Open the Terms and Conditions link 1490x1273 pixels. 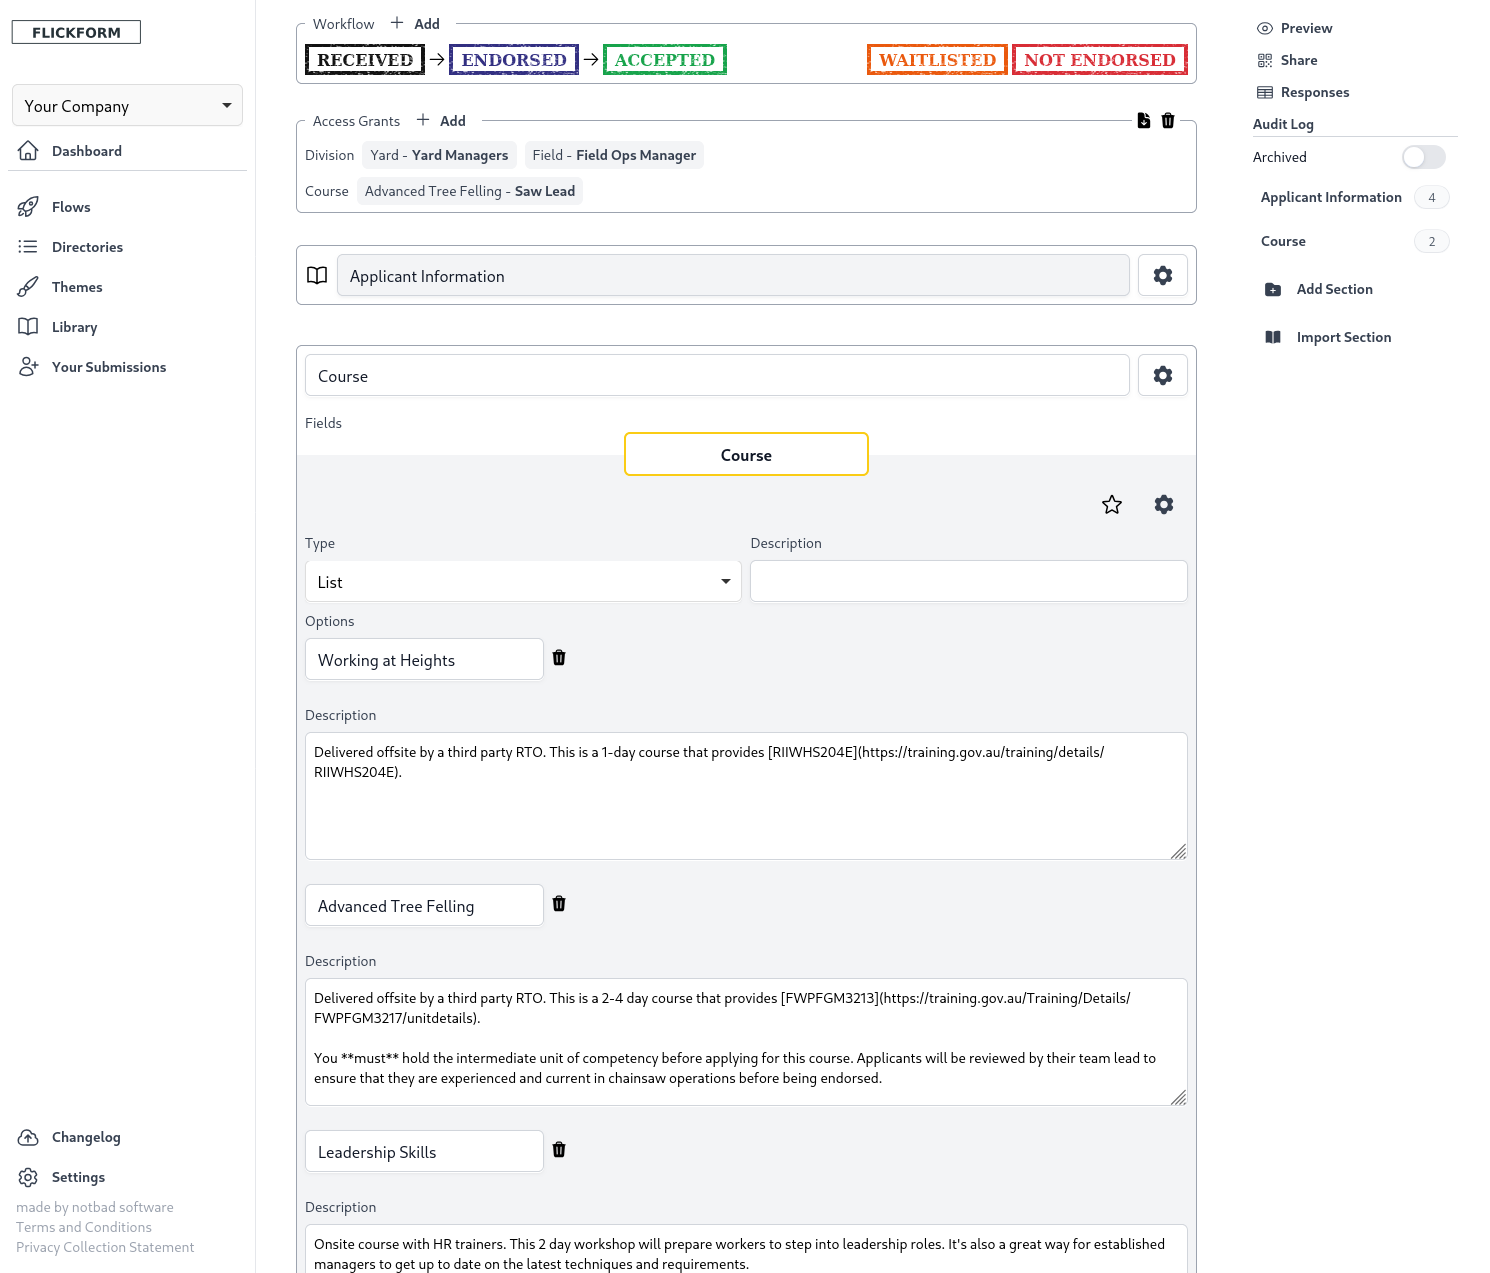pyautogui.click(x=83, y=1227)
